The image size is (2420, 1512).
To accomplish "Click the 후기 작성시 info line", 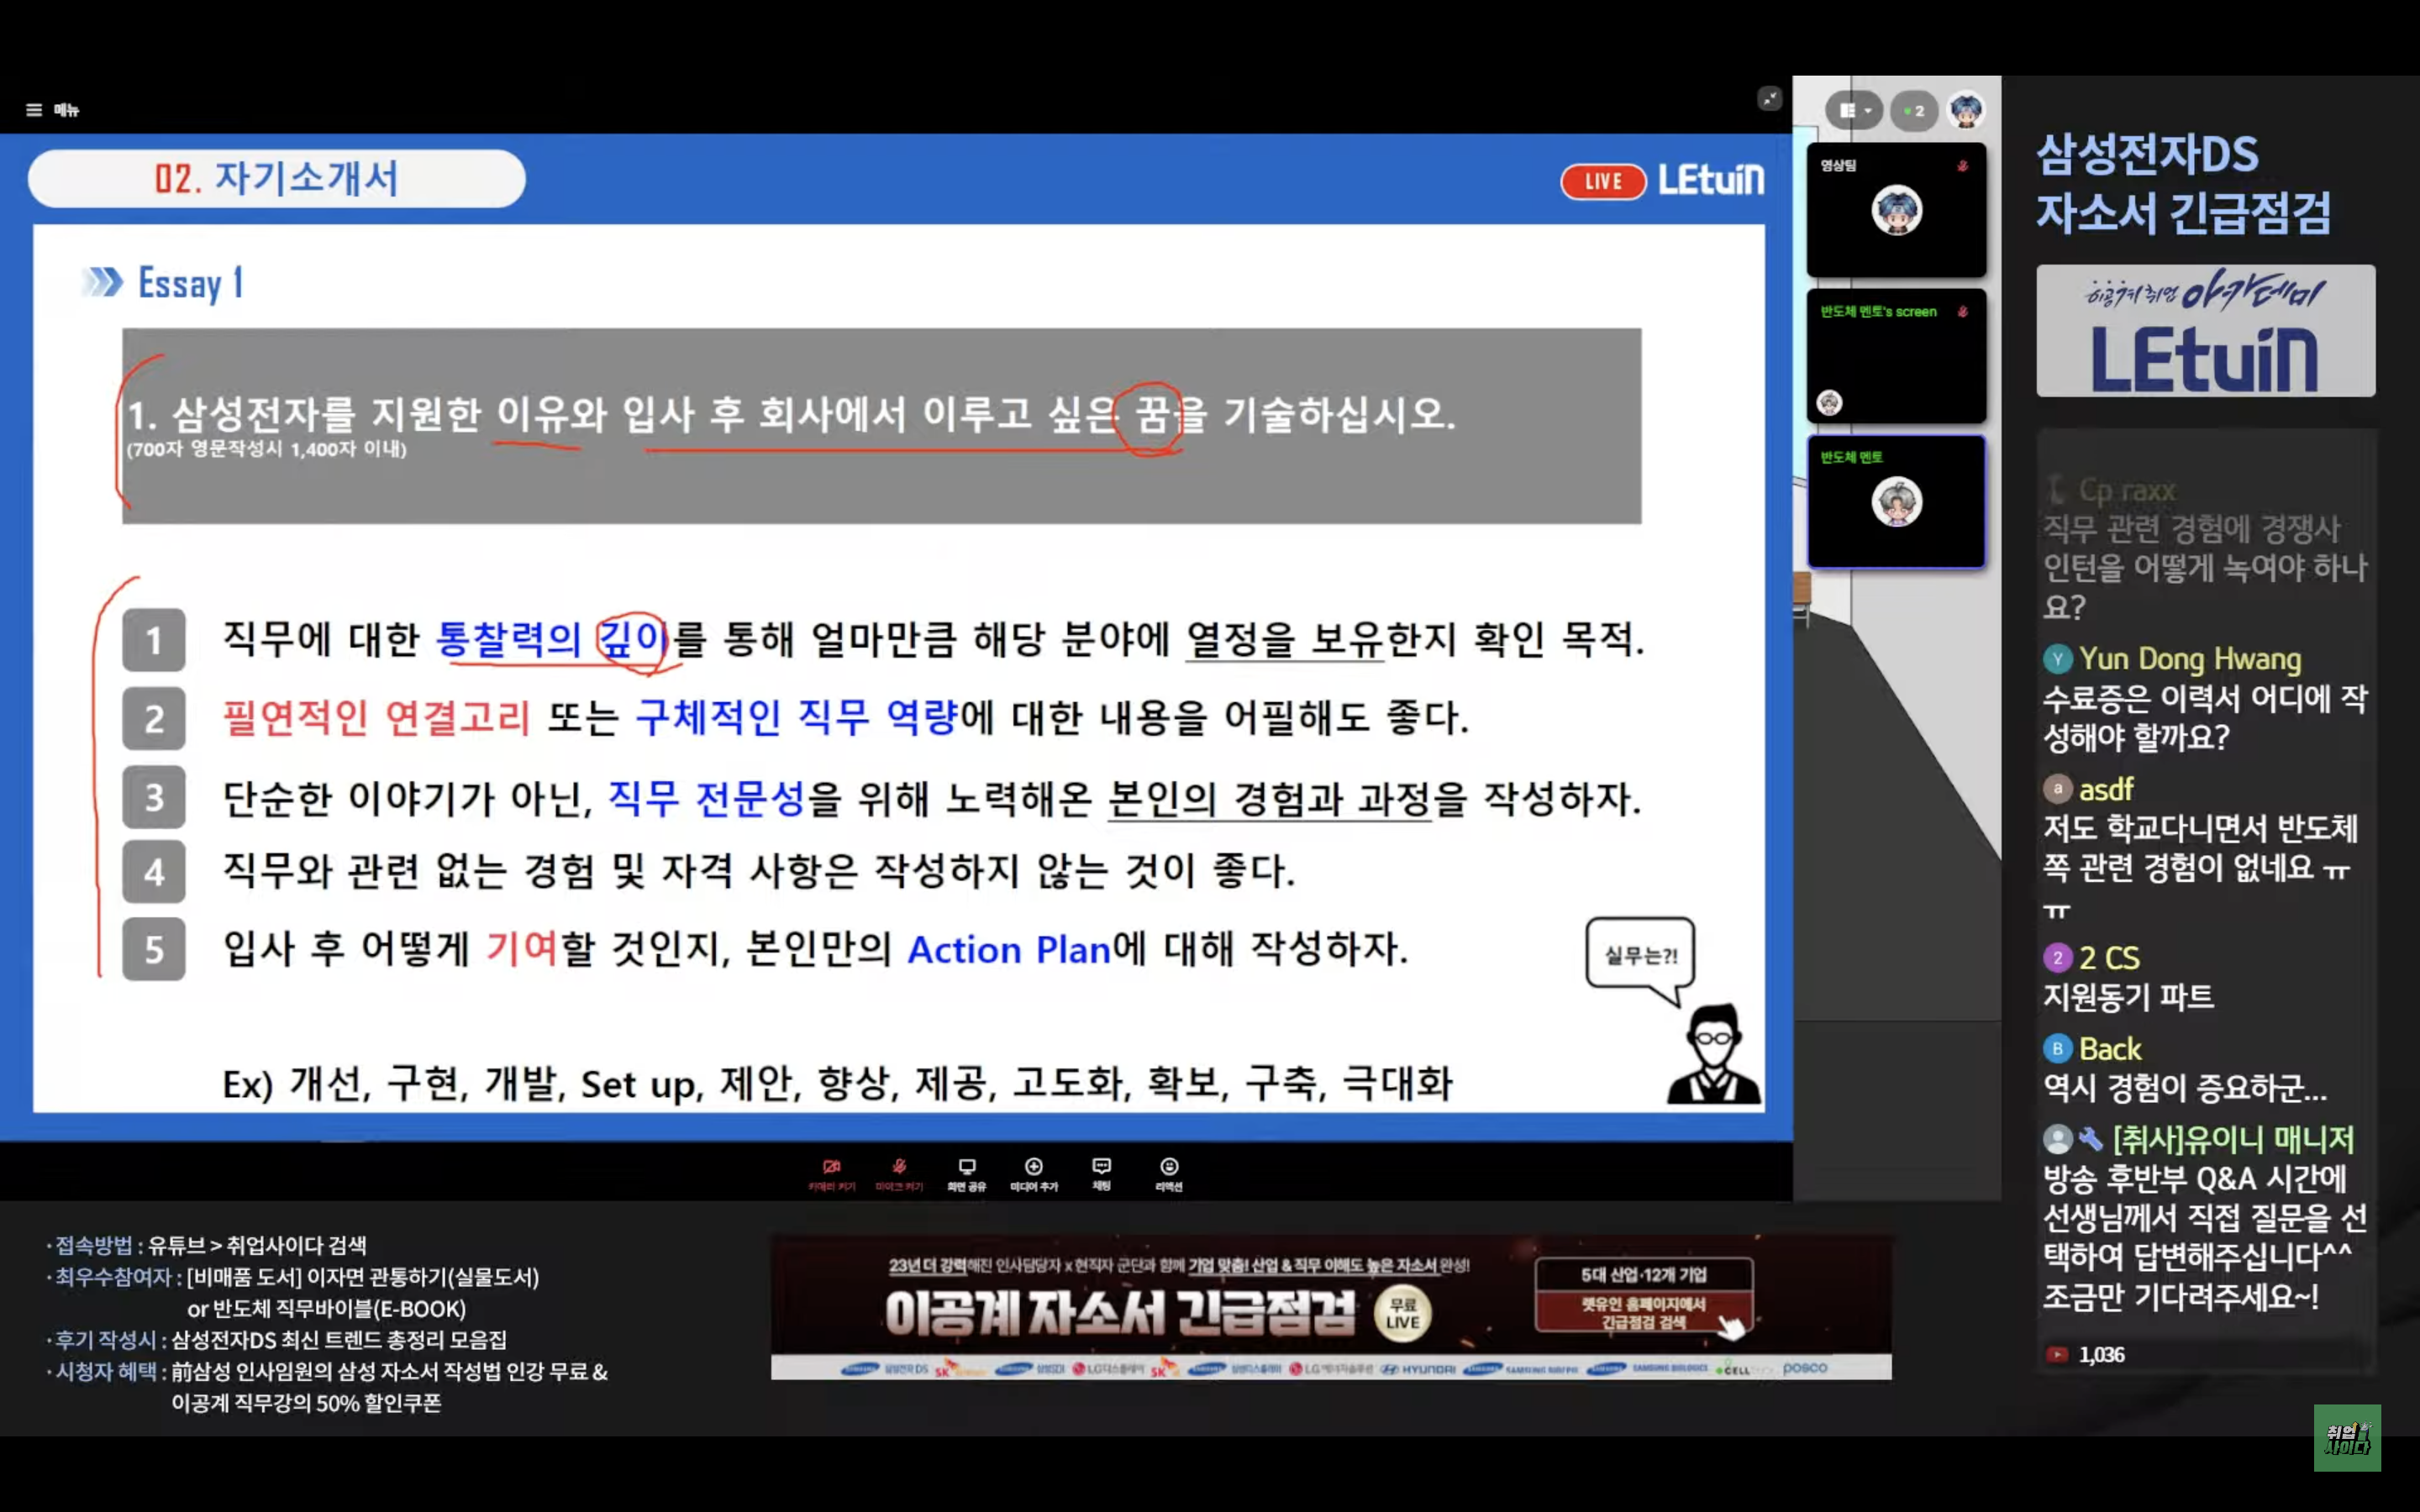I will (x=276, y=1340).
